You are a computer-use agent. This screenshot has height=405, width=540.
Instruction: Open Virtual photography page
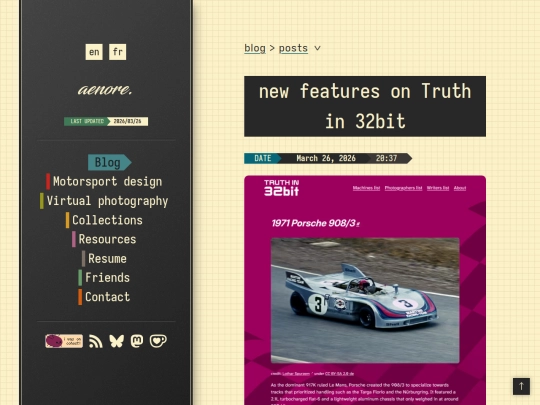(x=104, y=201)
